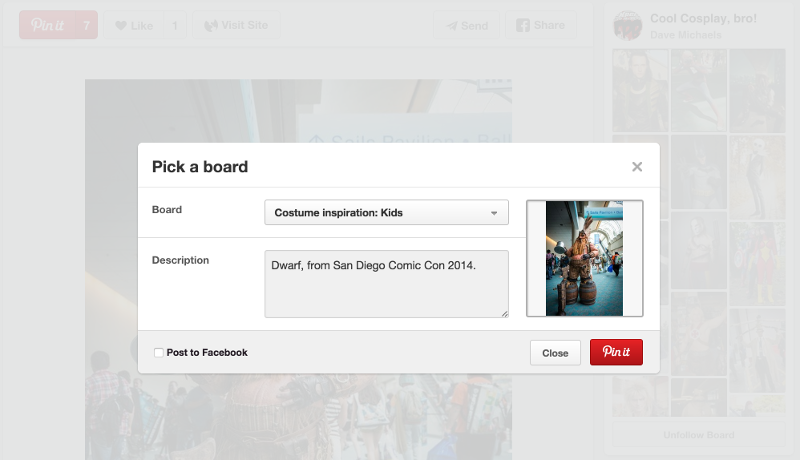Click Dave Michaels author name
This screenshot has width=800, height=460.
pyautogui.click(x=686, y=35)
